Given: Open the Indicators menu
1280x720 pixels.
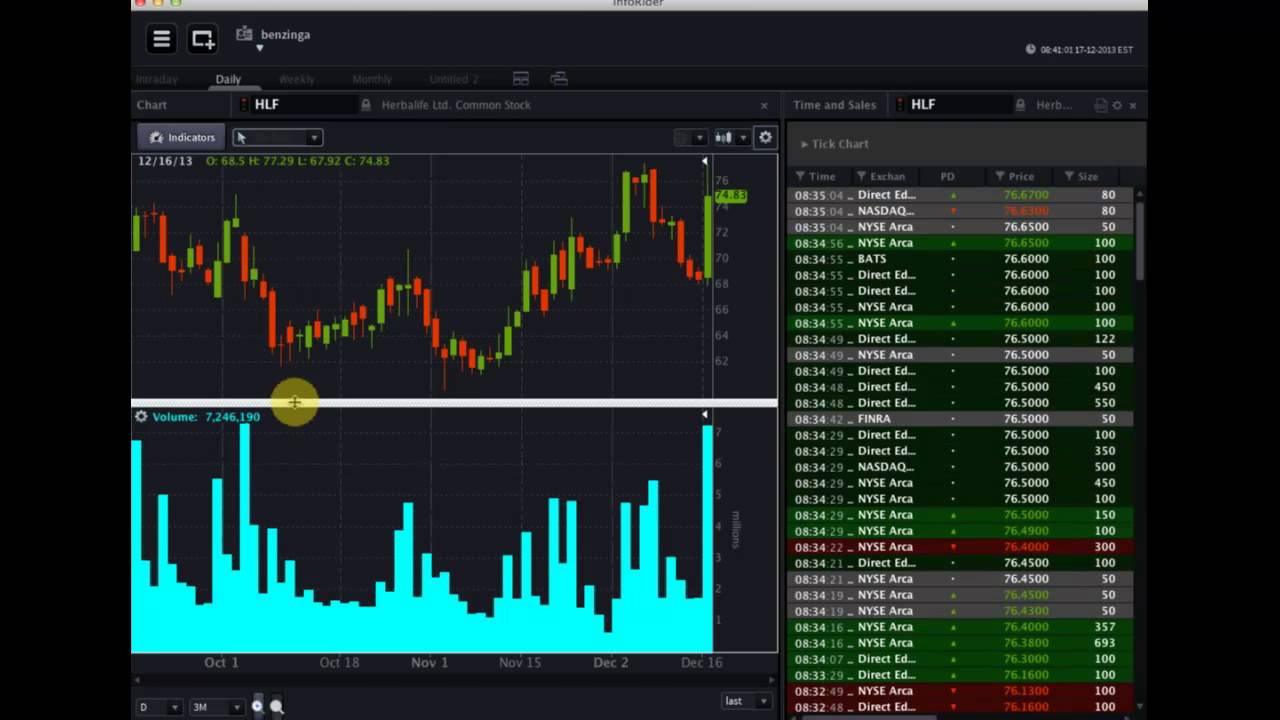Looking at the screenshot, I should (x=181, y=137).
